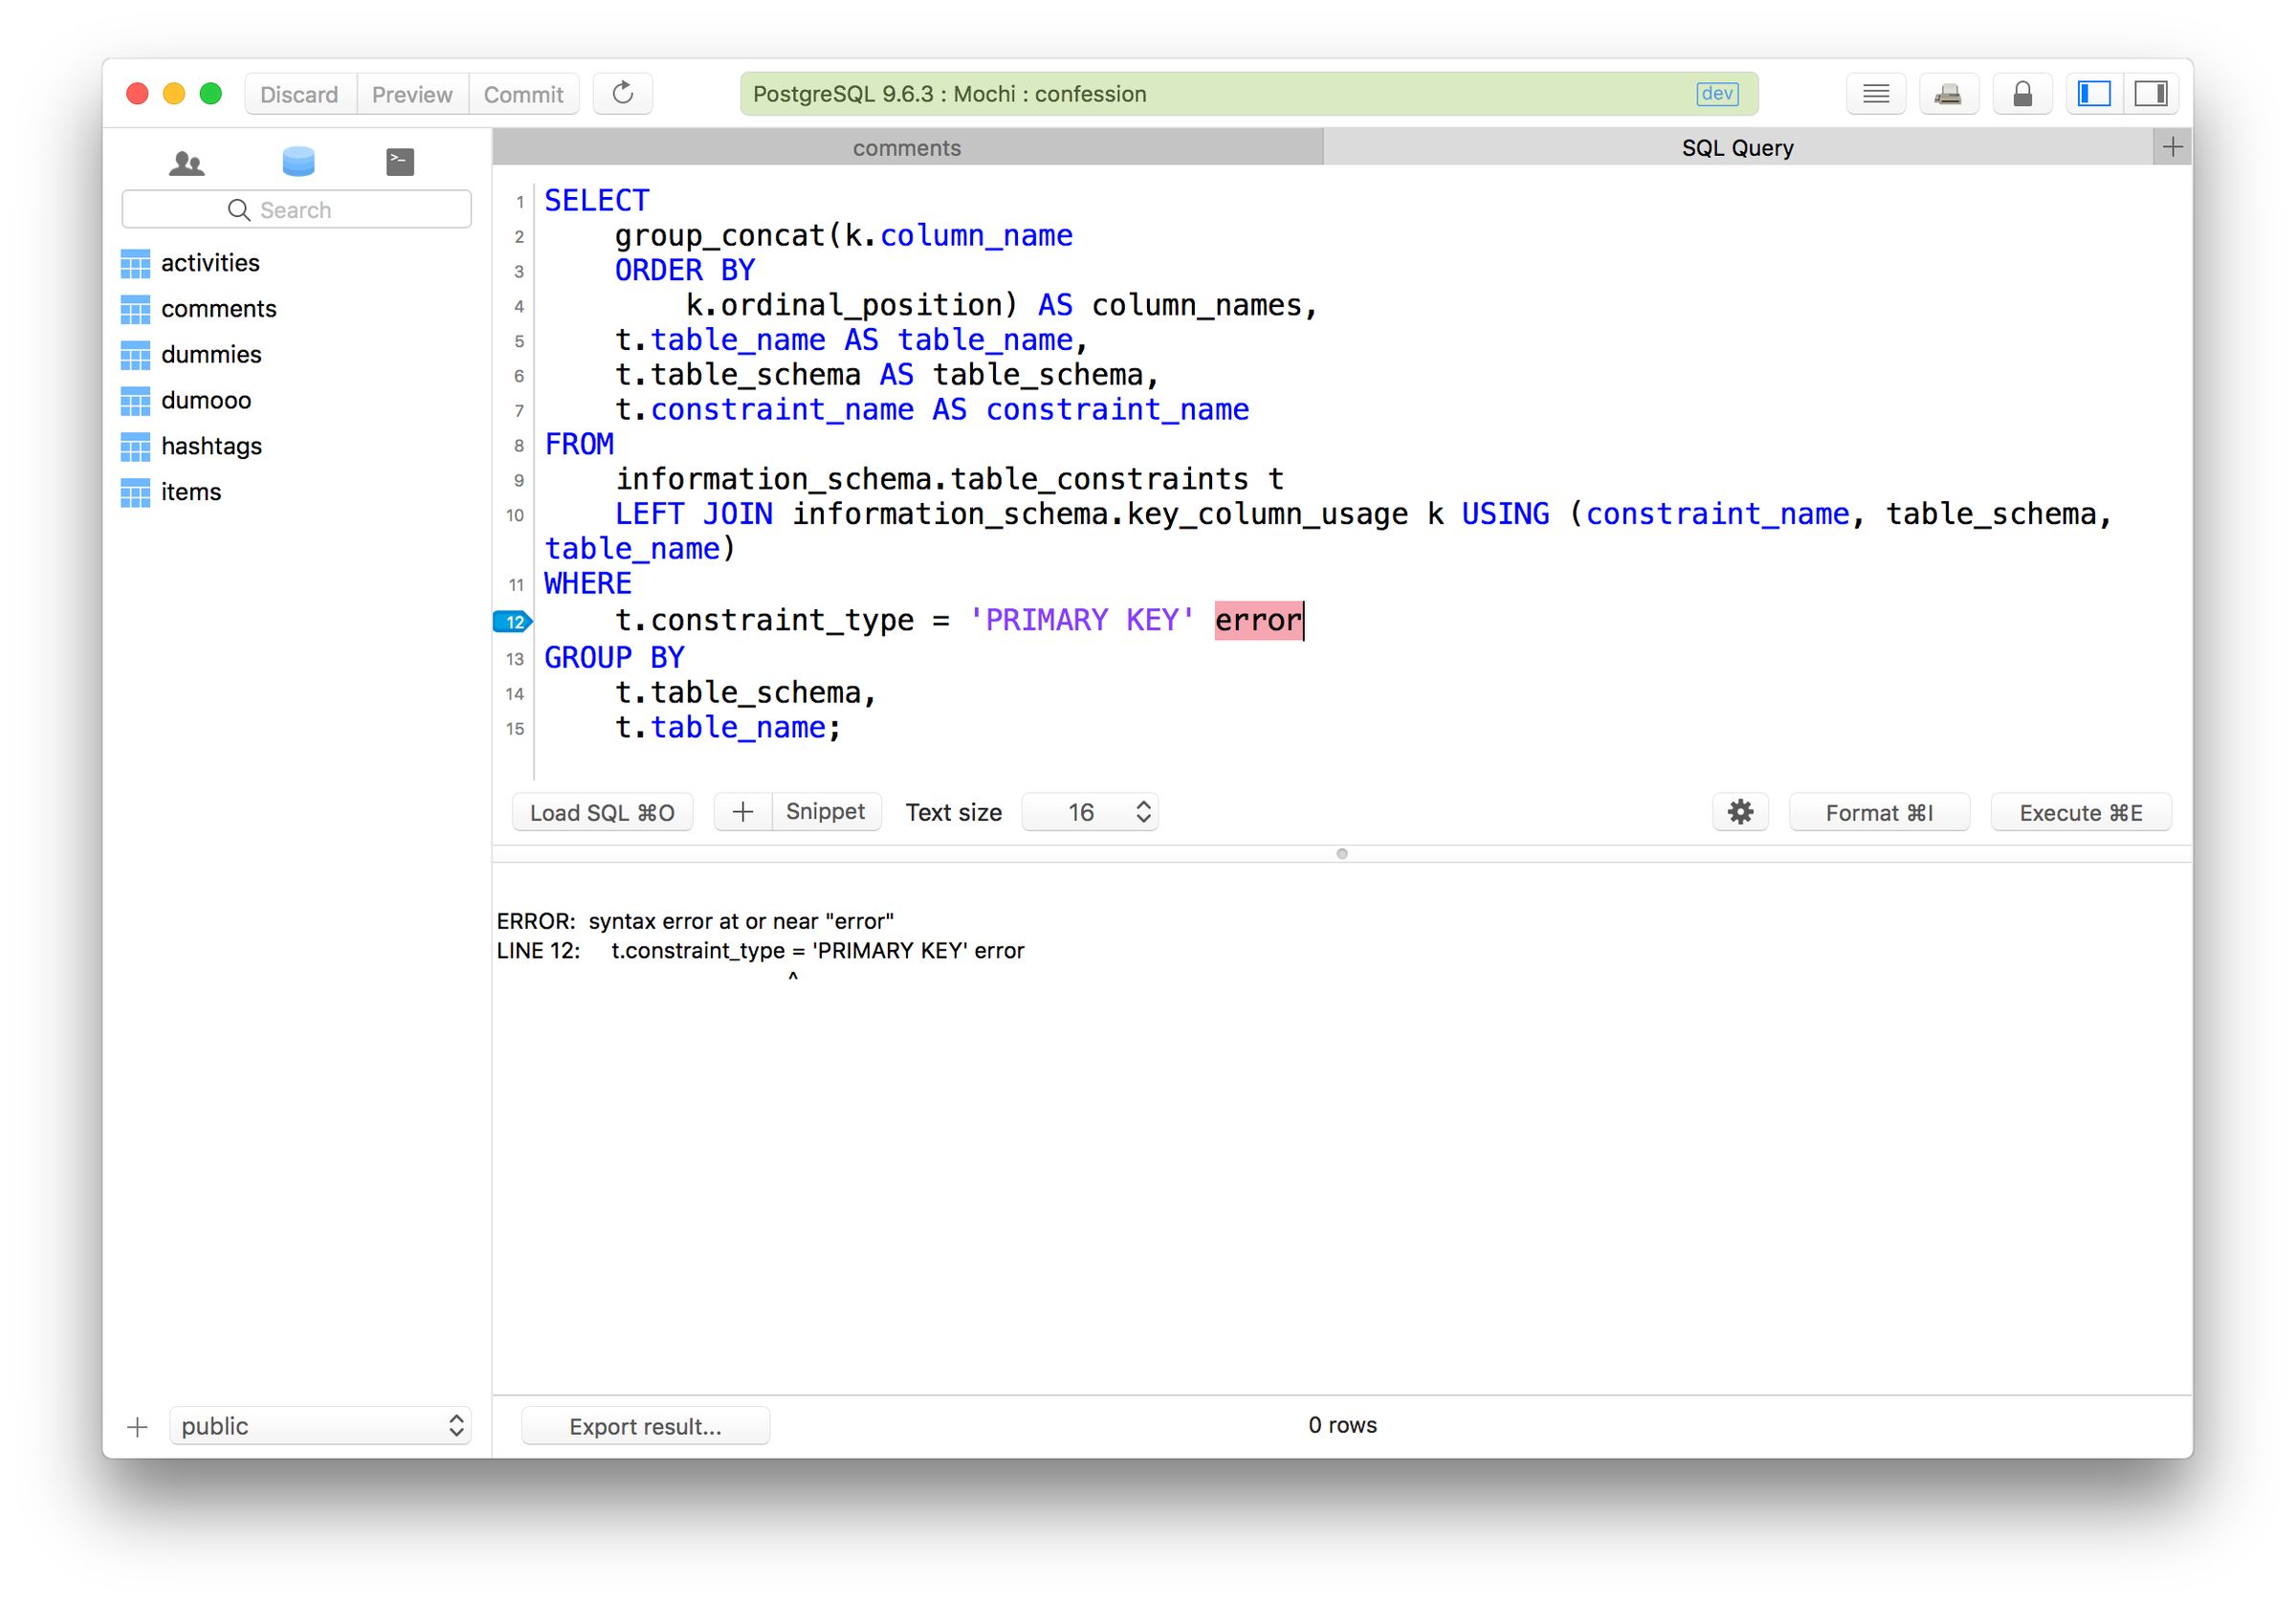Click the refresh icon in toolbar
Image resolution: width=2296 pixels, height=1605 pixels.
[622, 94]
